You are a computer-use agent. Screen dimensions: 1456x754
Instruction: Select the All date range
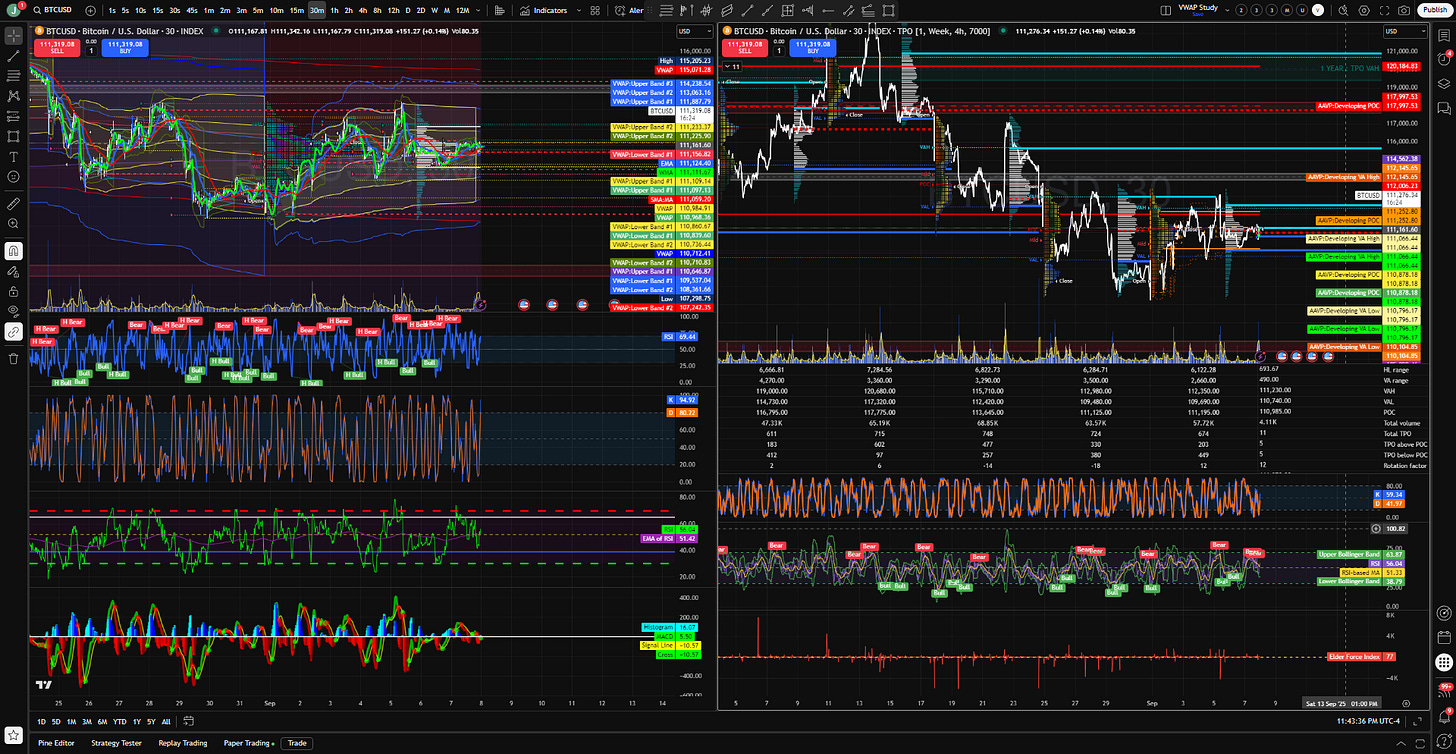click(x=166, y=722)
